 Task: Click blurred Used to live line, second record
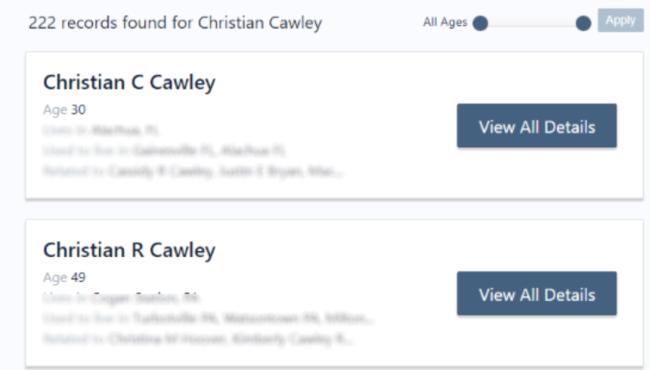point(208,318)
